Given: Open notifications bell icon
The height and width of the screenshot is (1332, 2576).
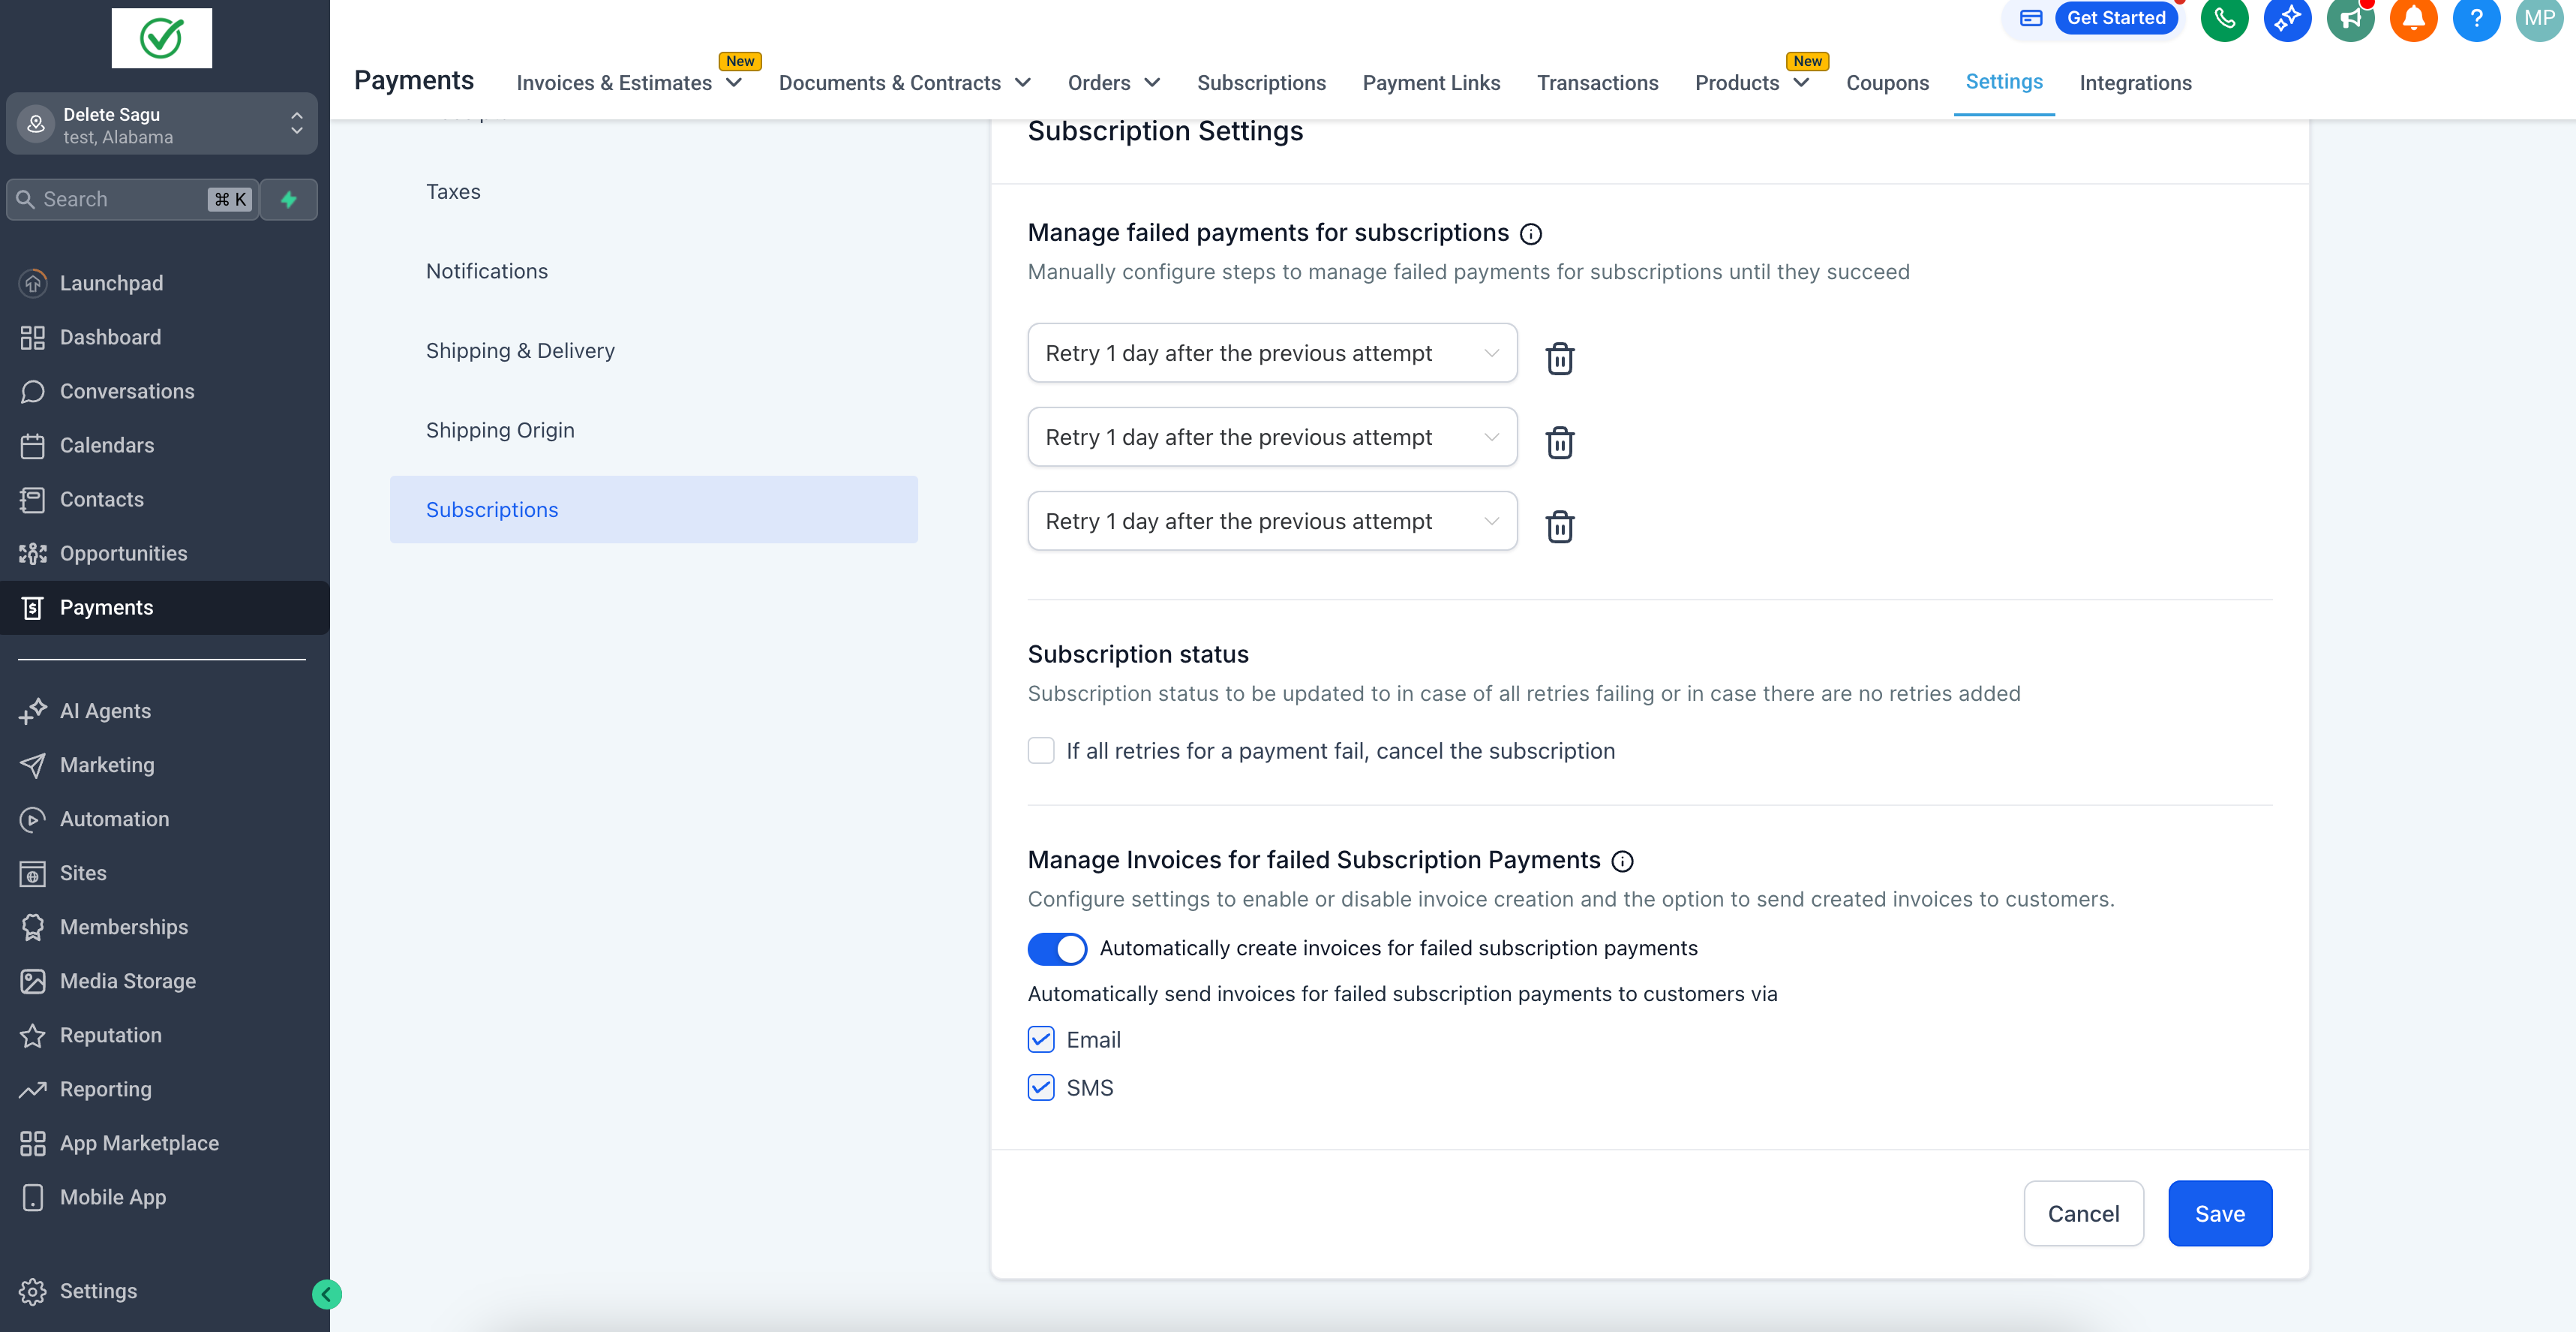Looking at the screenshot, I should coord(2412,19).
